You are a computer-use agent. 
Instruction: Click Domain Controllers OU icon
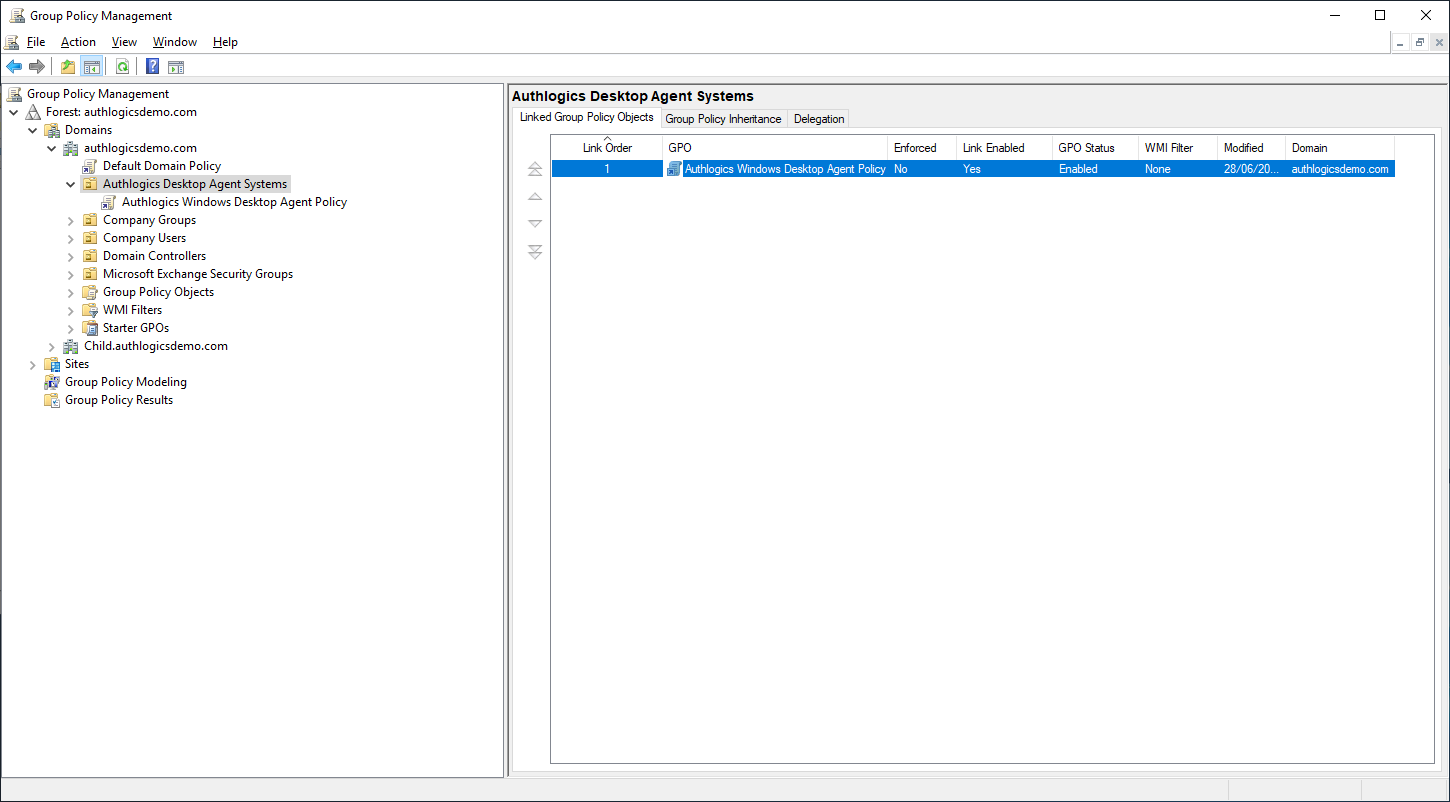(x=91, y=256)
